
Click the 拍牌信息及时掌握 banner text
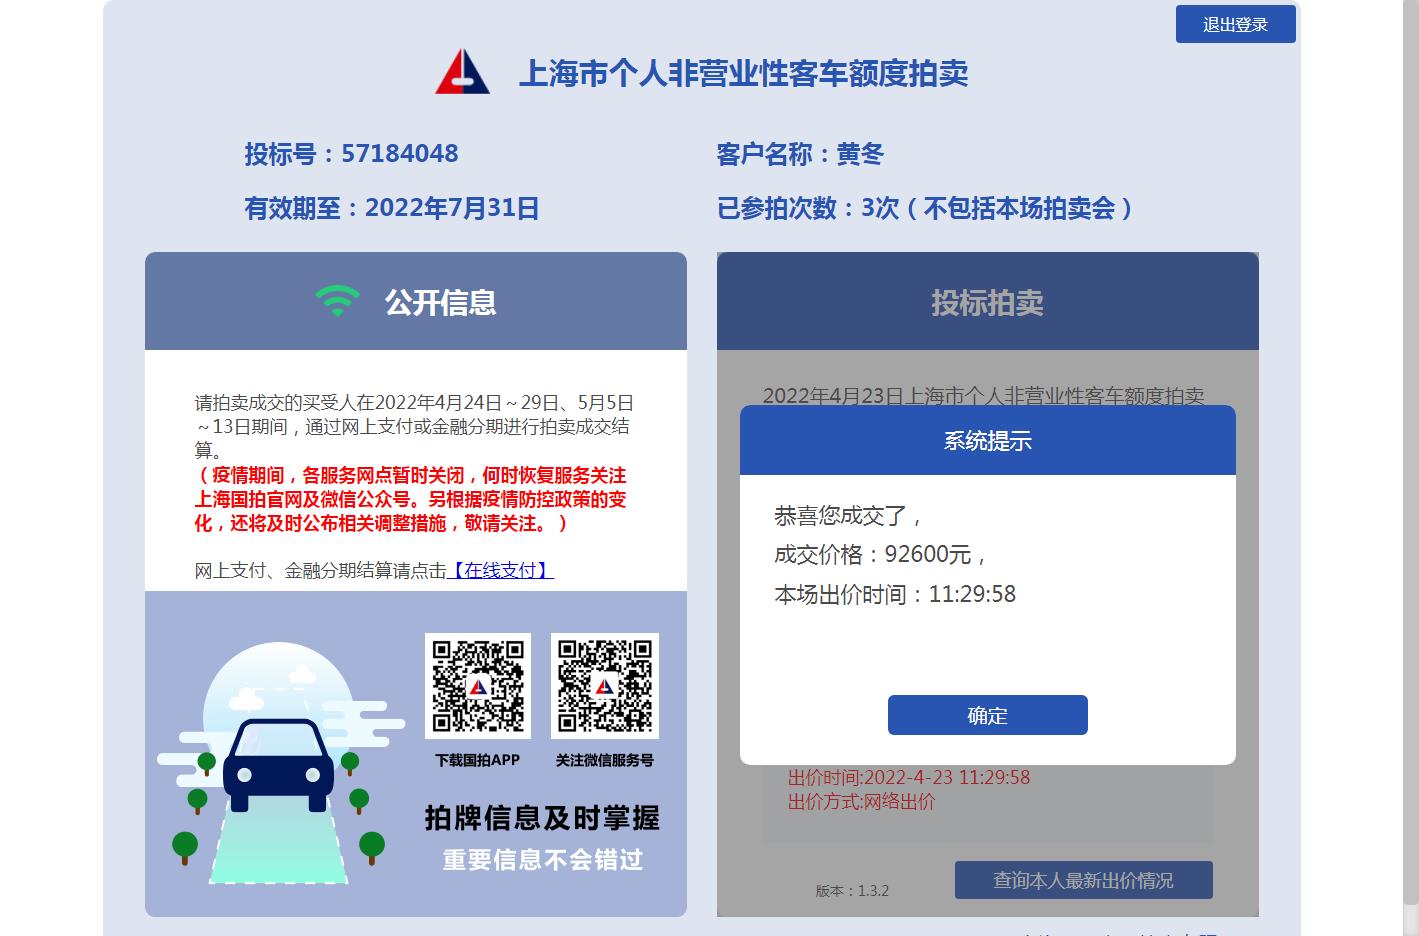tap(542, 818)
